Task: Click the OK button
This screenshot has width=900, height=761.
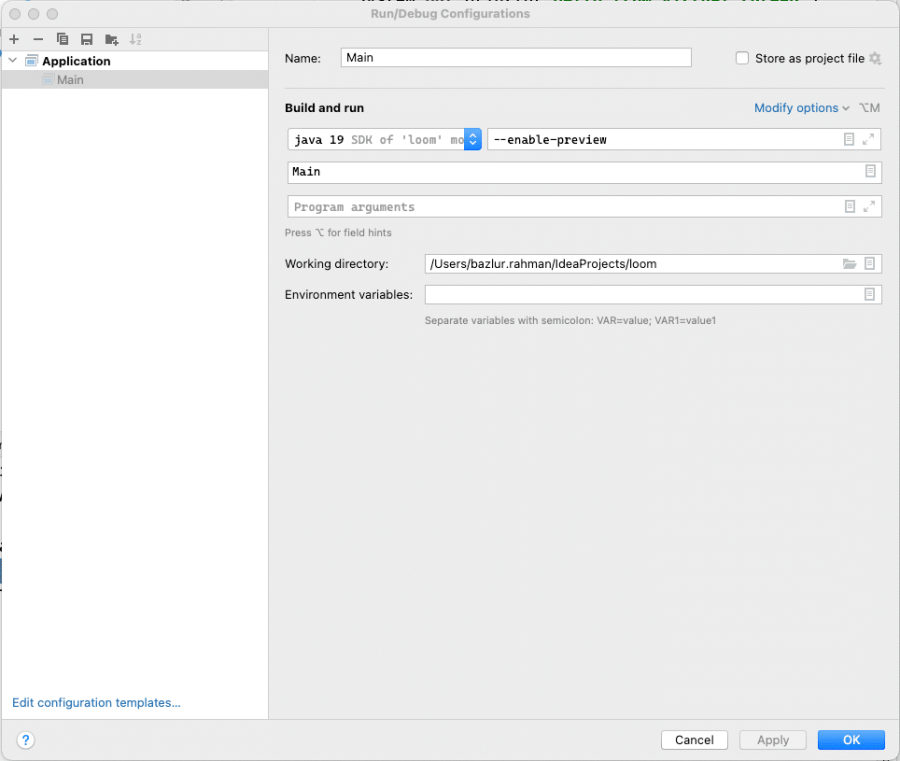Action: pyautogui.click(x=851, y=740)
